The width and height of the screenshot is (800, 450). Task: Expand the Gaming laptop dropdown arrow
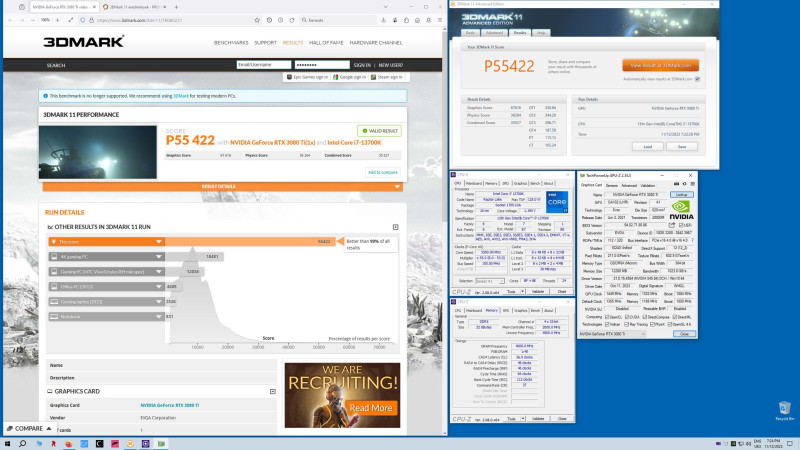tap(159, 302)
